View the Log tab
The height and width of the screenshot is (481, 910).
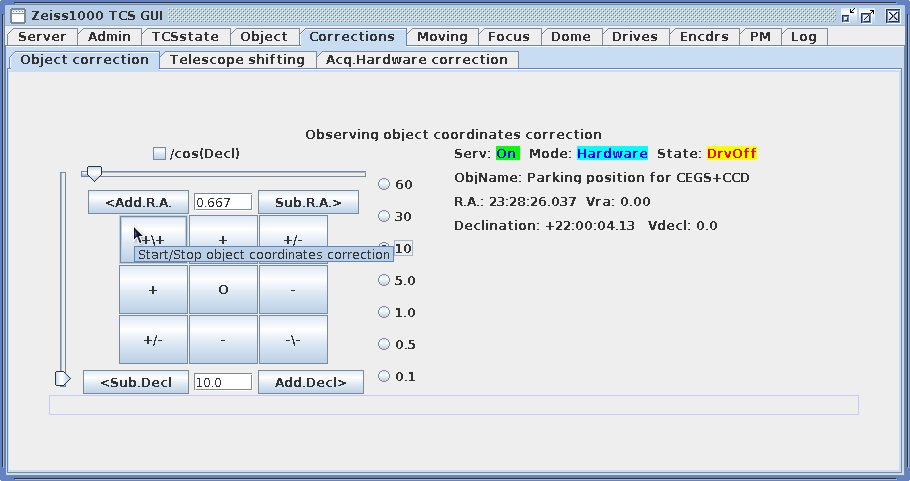click(x=804, y=37)
